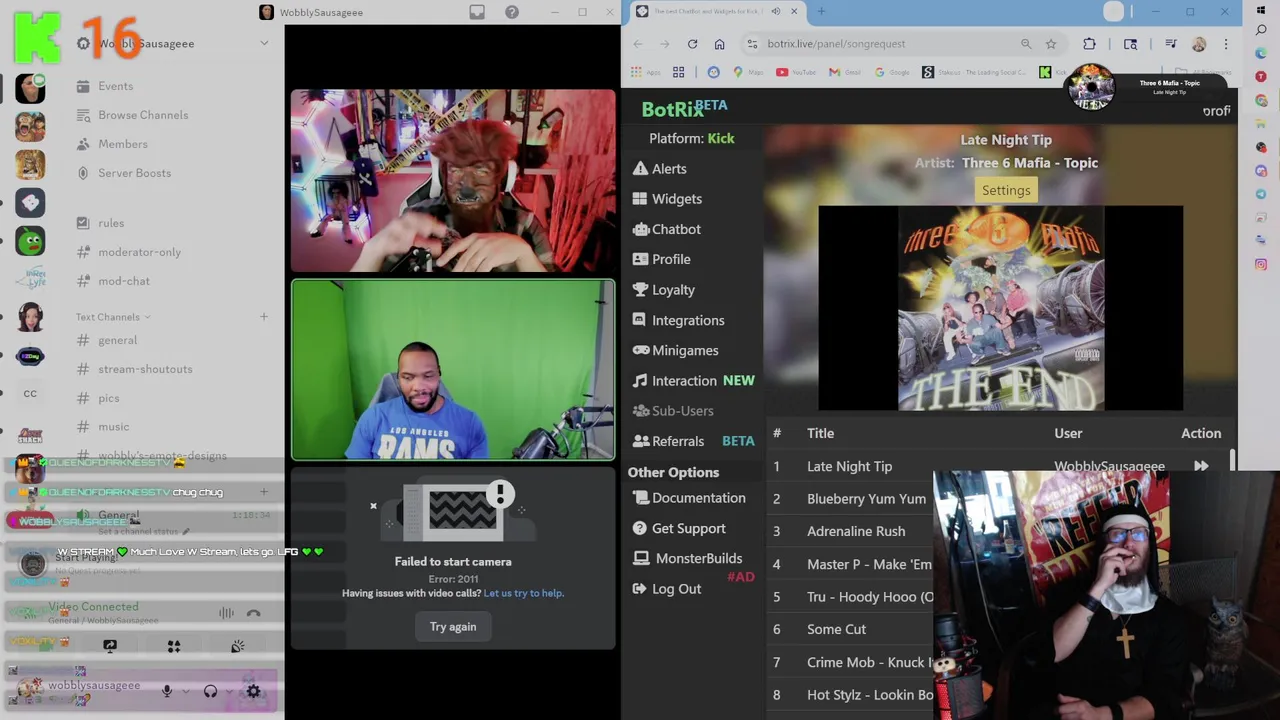Select Late Night Tip in the song table
Viewport: 1280px width, 720px height.
pyautogui.click(x=849, y=466)
